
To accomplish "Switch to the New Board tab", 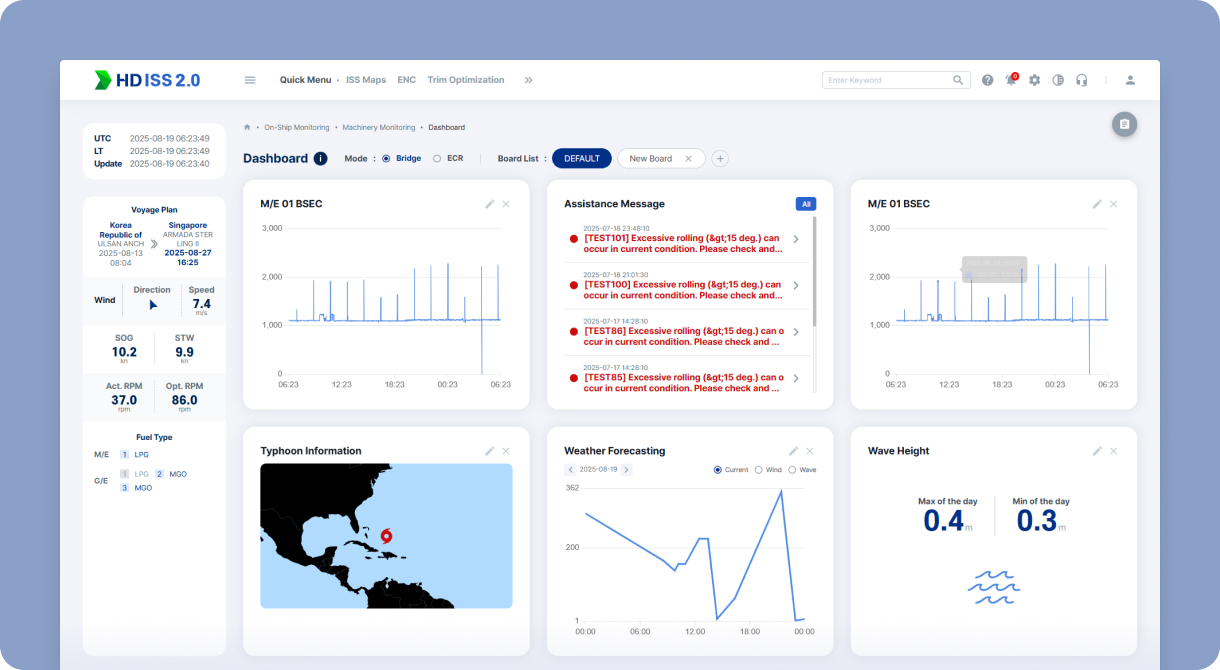I will pyautogui.click(x=650, y=158).
